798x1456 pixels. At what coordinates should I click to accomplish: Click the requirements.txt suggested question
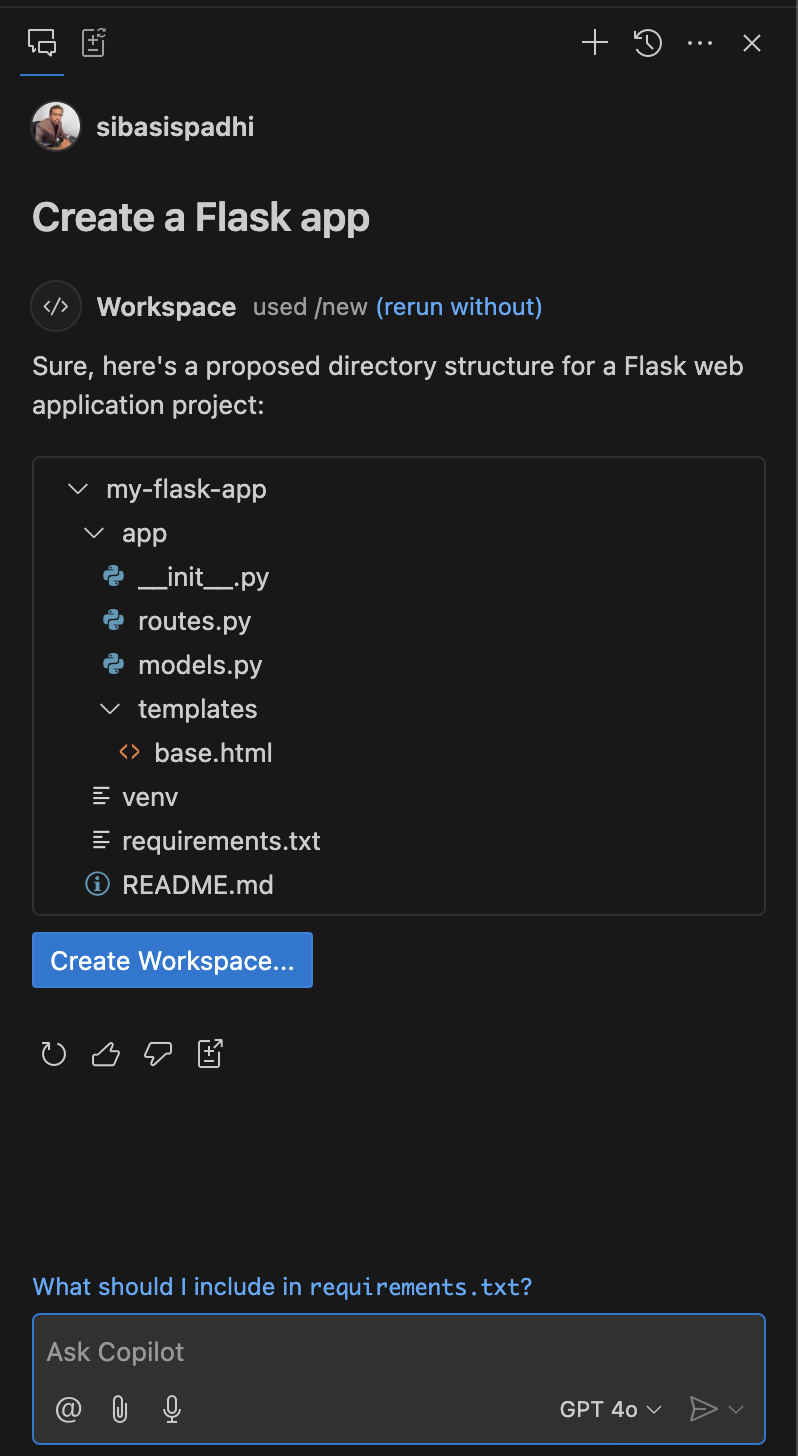point(283,1287)
